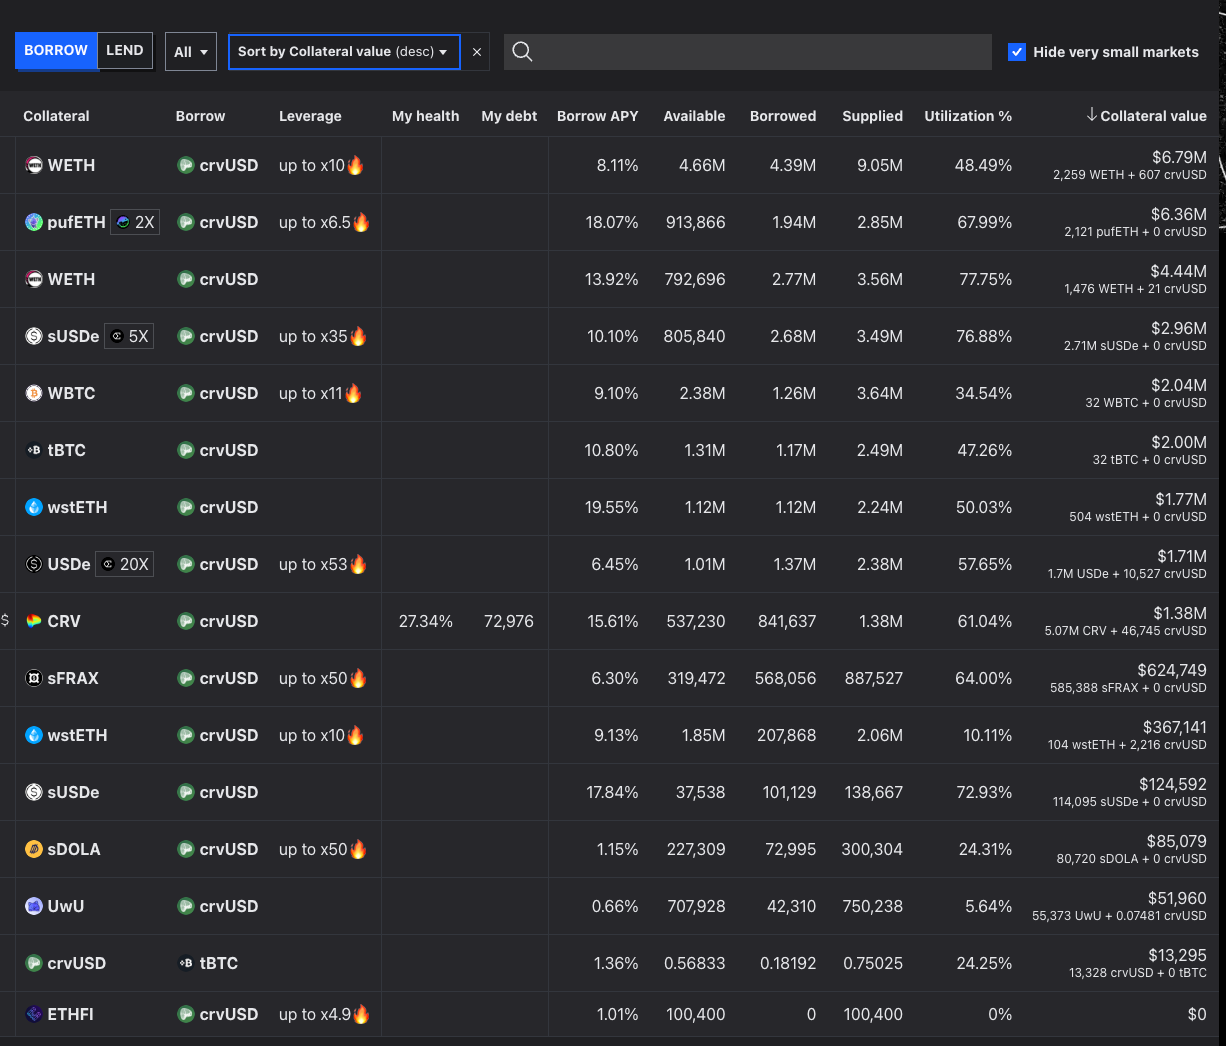Image resolution: width=1226 pixels, height=1046 pixels.
Task: Click the $6.79M collateral value
Action: point(1179,157)
